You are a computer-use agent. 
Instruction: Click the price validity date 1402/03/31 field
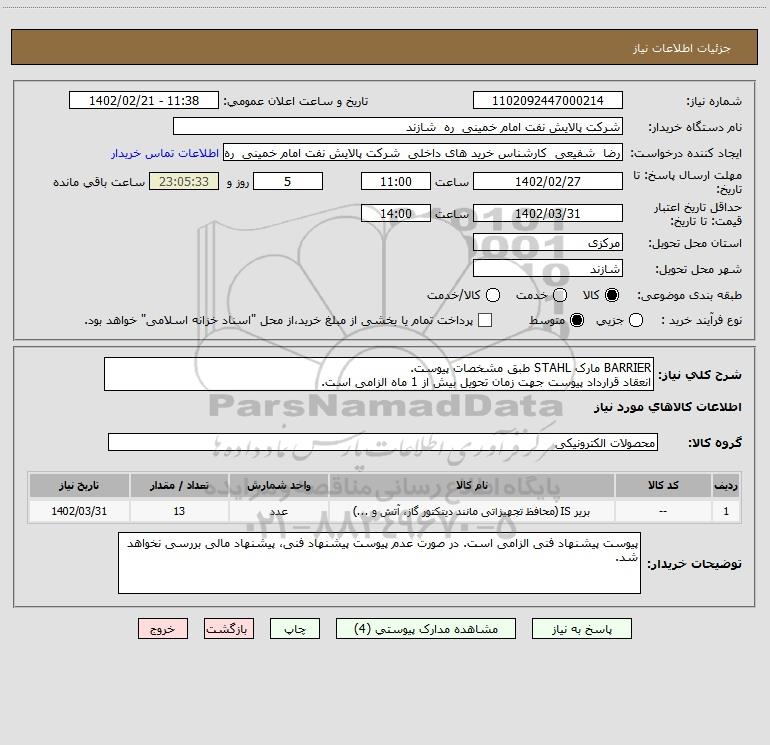(x=548, y=213)
